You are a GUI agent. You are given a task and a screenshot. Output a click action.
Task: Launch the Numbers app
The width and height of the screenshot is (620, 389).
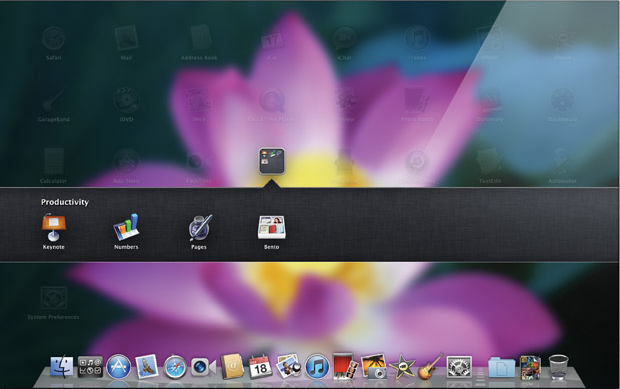click(x=126, y=227)
